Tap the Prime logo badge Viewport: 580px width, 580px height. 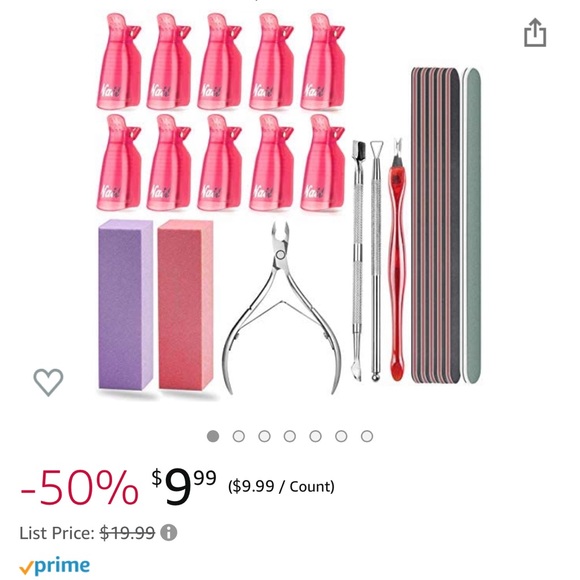54,566
